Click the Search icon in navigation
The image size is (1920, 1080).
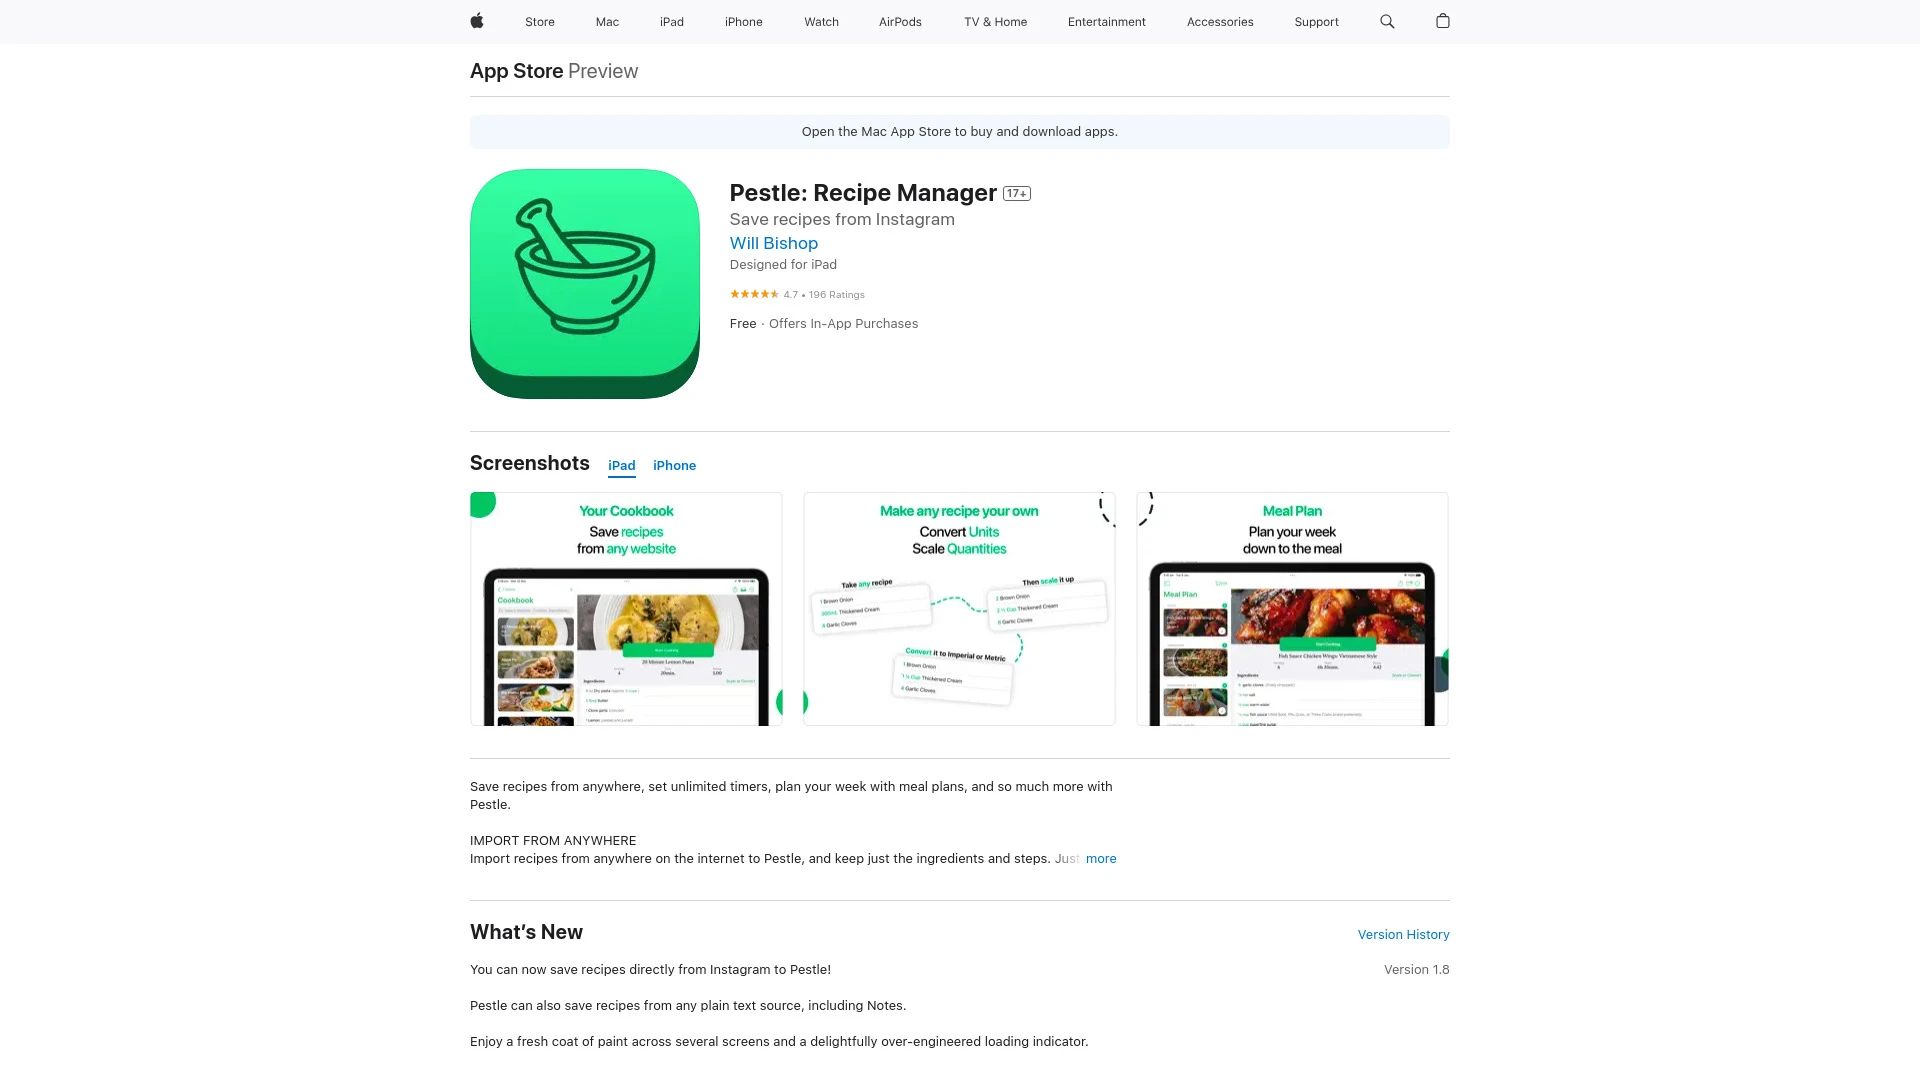(x=1386, y=21)
